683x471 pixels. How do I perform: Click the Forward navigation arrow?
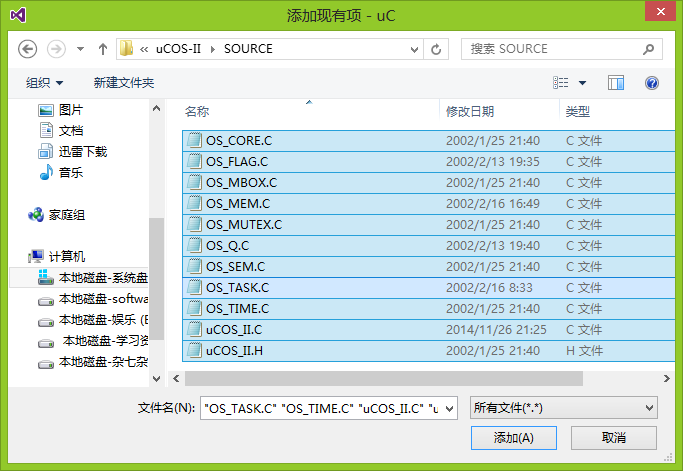point(56,49)
